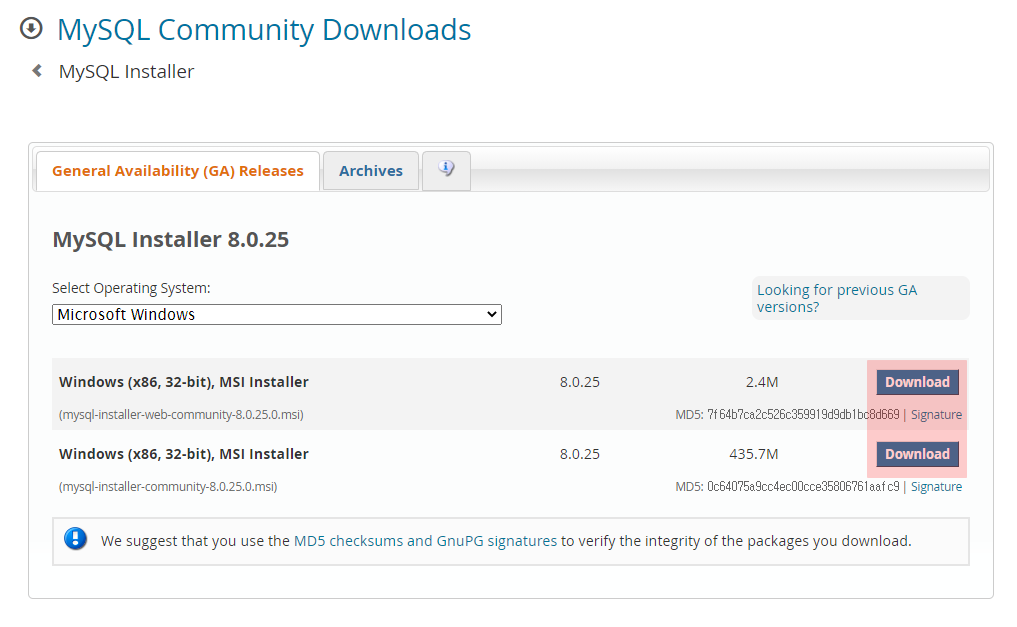Click filename text mysql-installer-community-8.0.25.0.msi
The image size is (1017, 627).
pyautogui.click(x=168, y=487)
